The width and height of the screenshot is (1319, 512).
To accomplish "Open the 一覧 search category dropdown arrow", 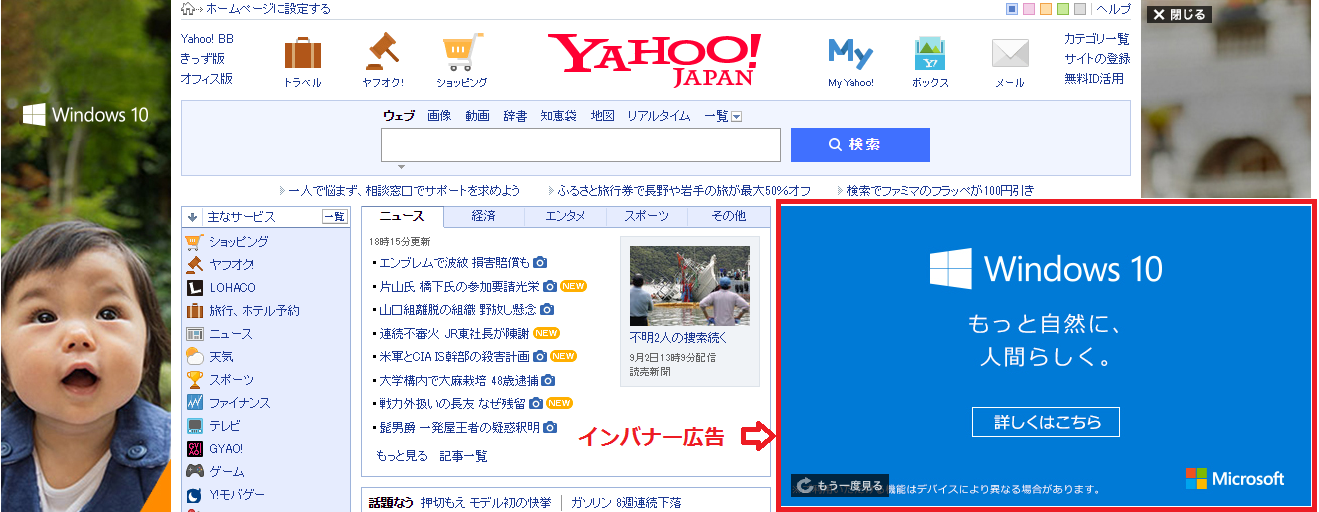I will tap(737, 117).
